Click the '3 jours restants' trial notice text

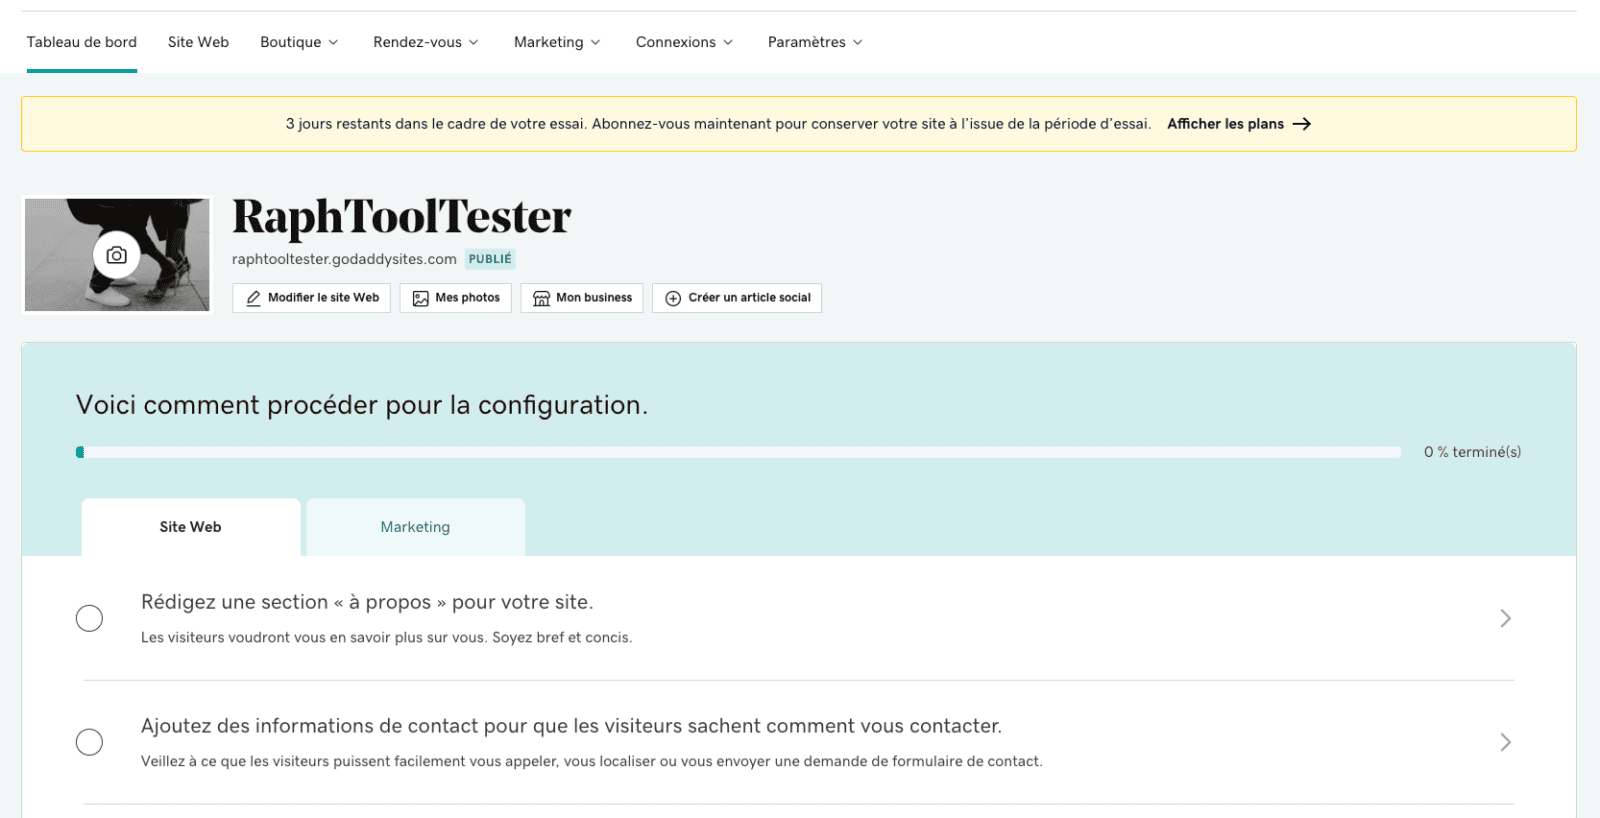718,124
